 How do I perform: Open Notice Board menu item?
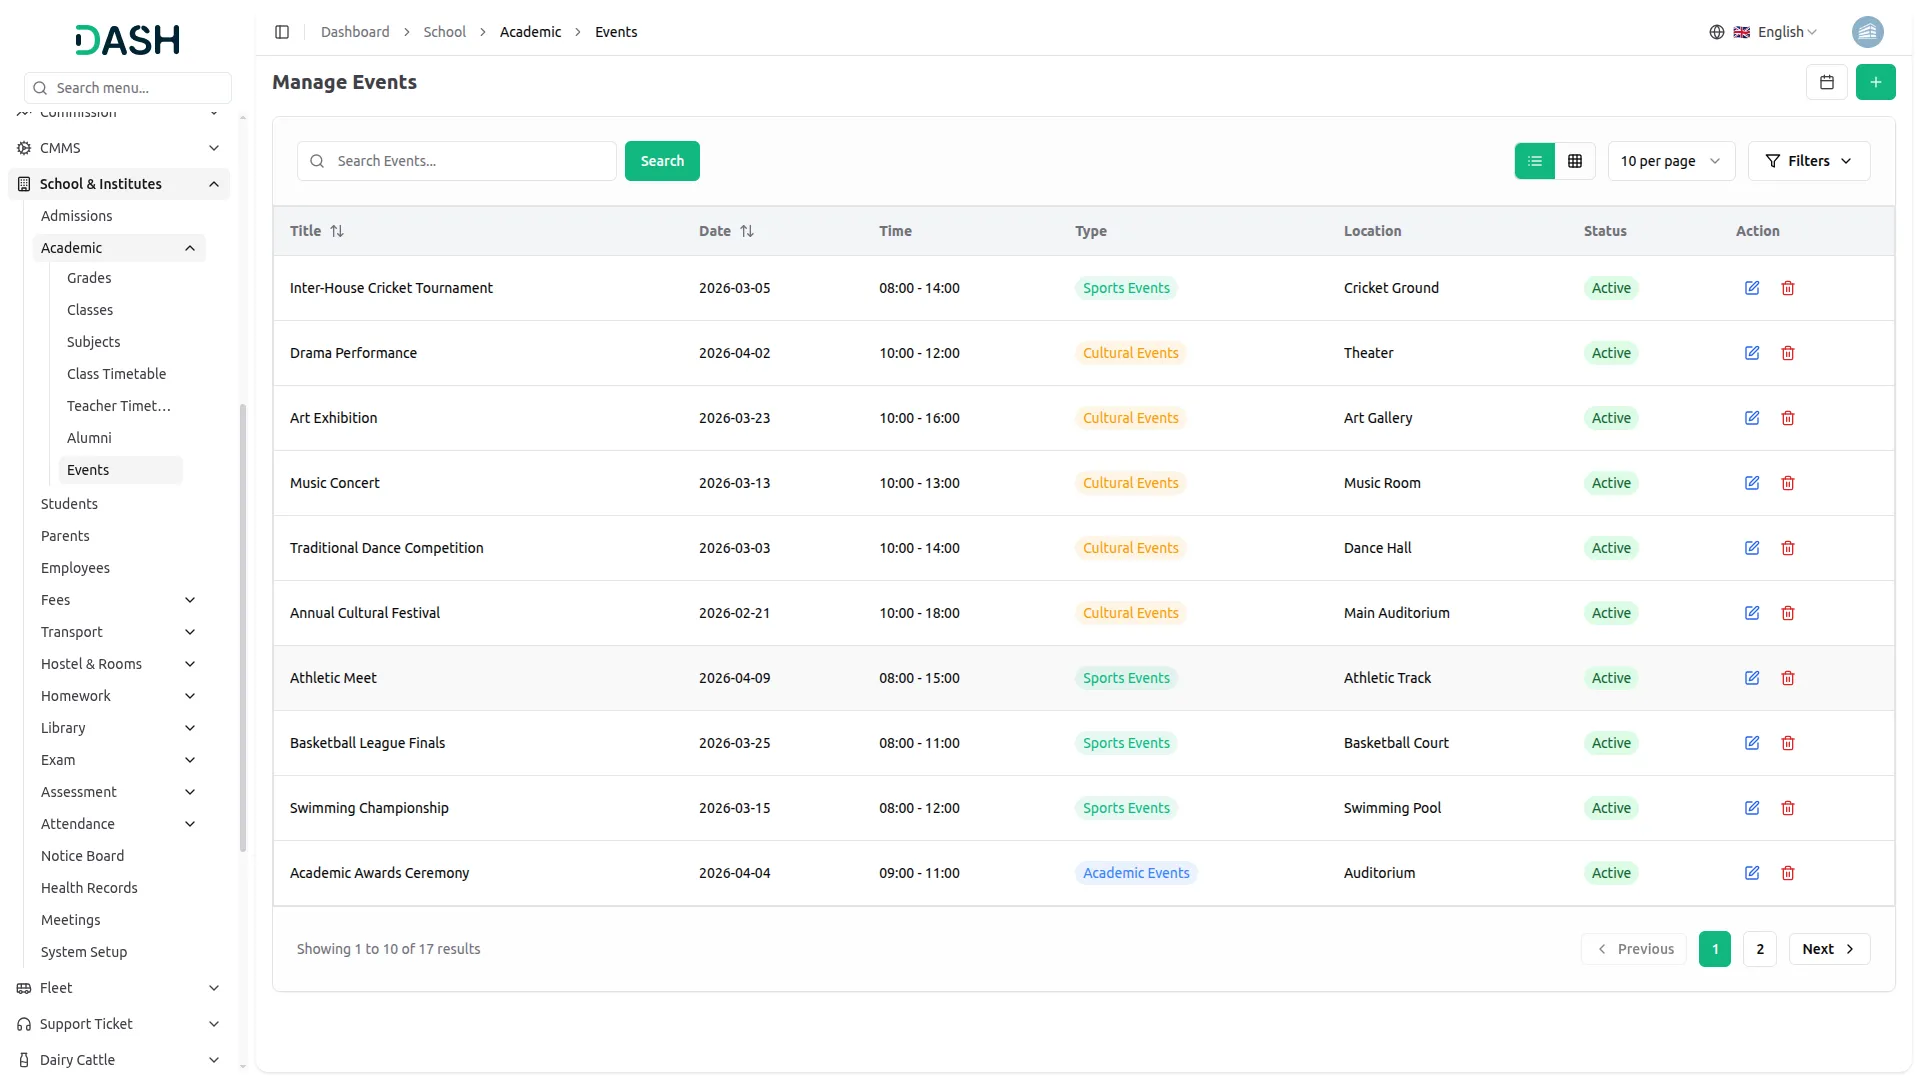tap(82, 856)
